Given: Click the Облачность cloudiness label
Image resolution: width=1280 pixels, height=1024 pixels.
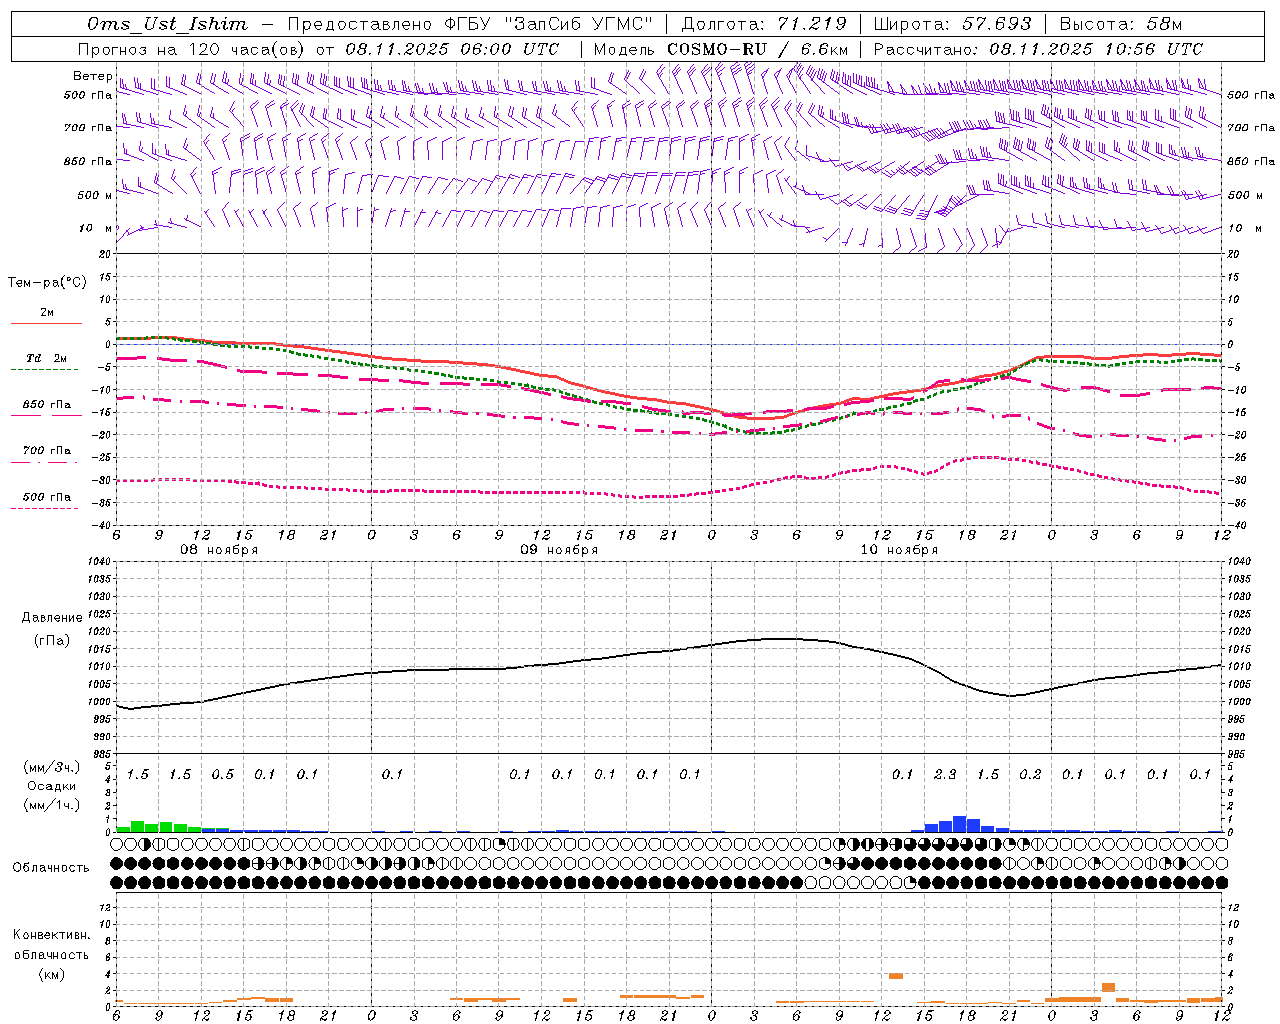Looking at the screenshot, I should 51,867.
